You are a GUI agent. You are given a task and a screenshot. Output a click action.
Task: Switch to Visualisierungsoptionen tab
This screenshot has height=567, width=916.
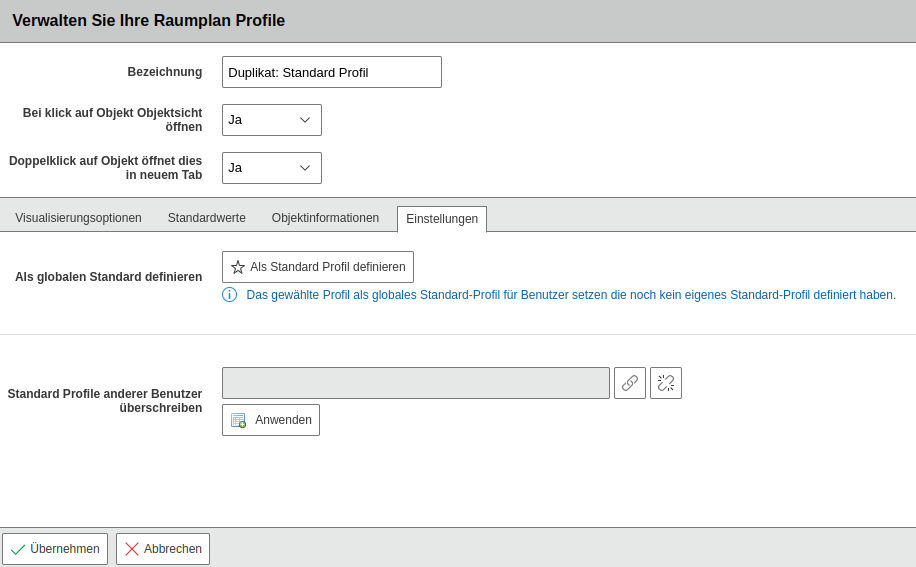tap(78, 218)
